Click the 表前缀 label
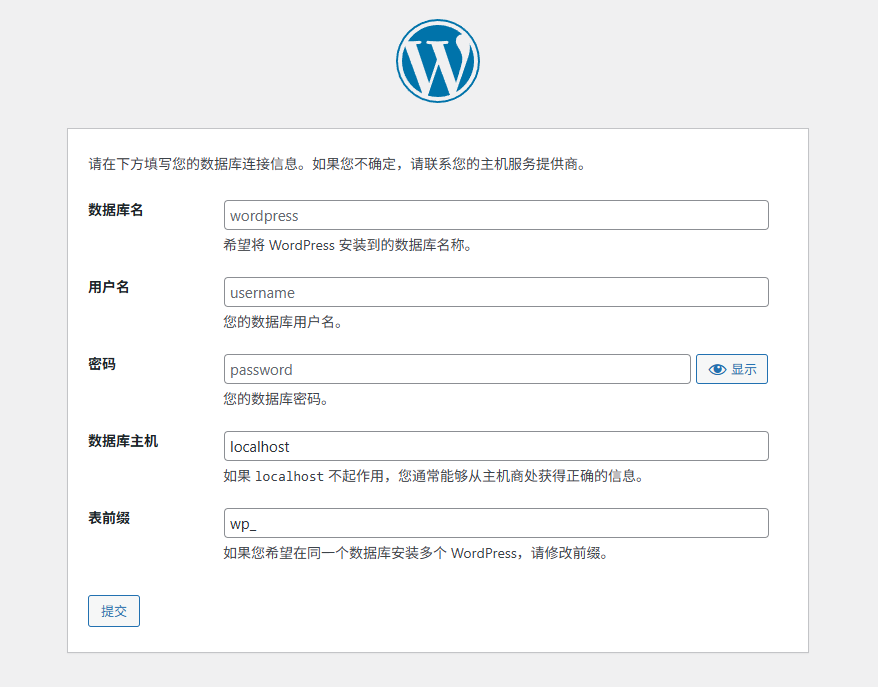This screenshot has height=687, width=878. [109, 518]
